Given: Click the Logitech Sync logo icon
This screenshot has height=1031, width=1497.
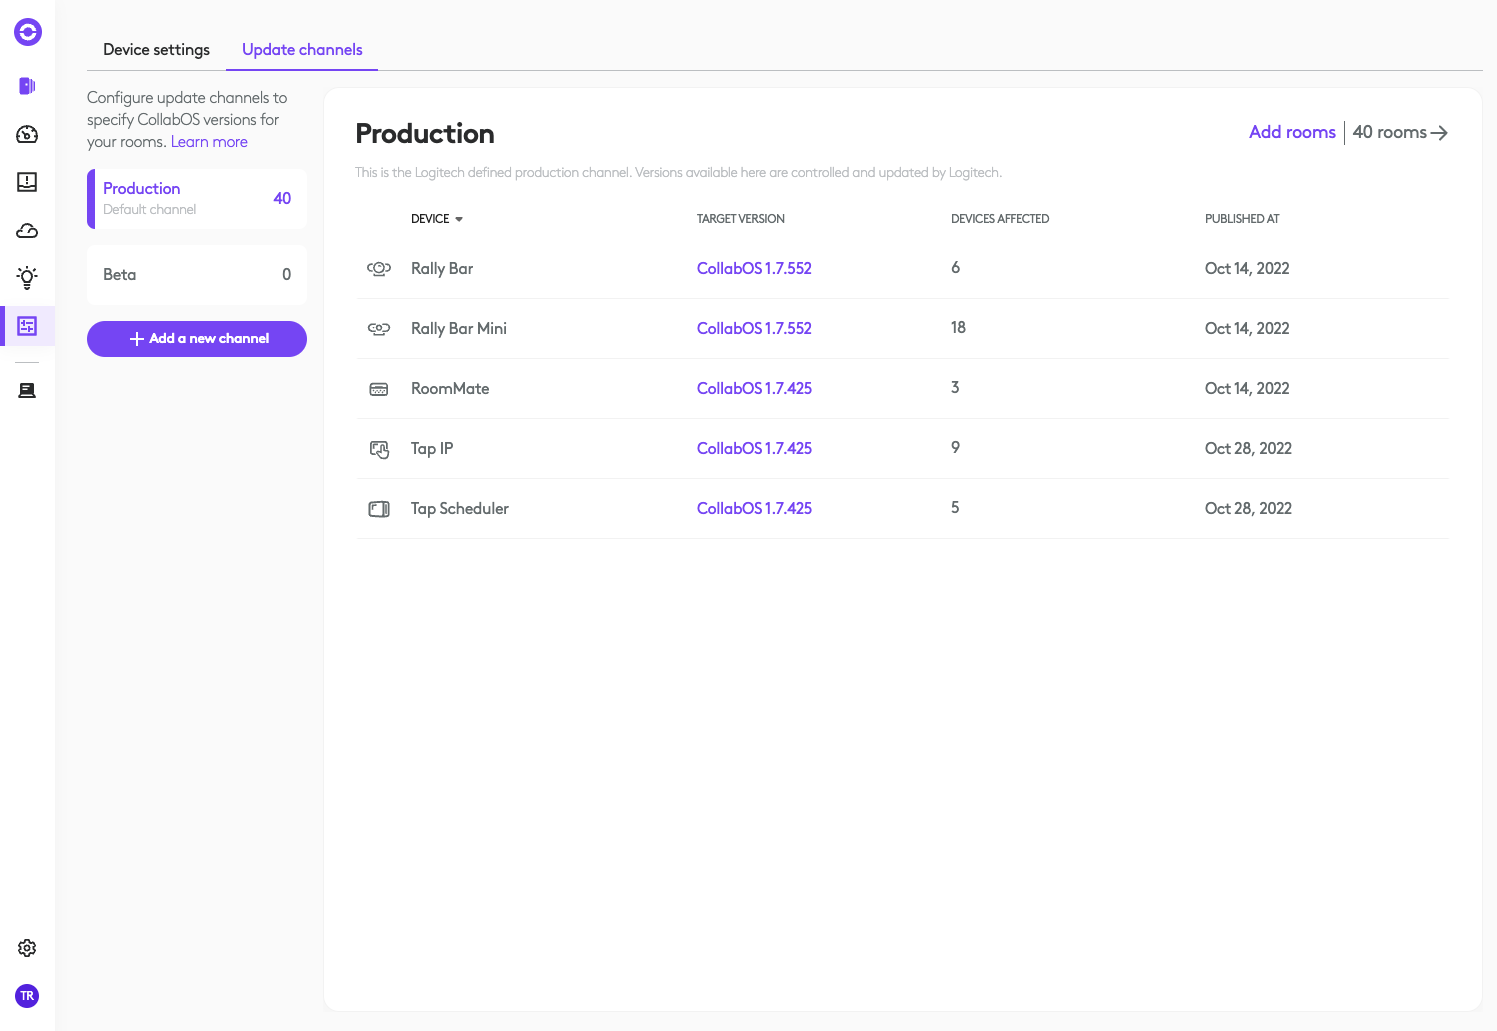Looking at the screenshot, I should click(28, 33).
